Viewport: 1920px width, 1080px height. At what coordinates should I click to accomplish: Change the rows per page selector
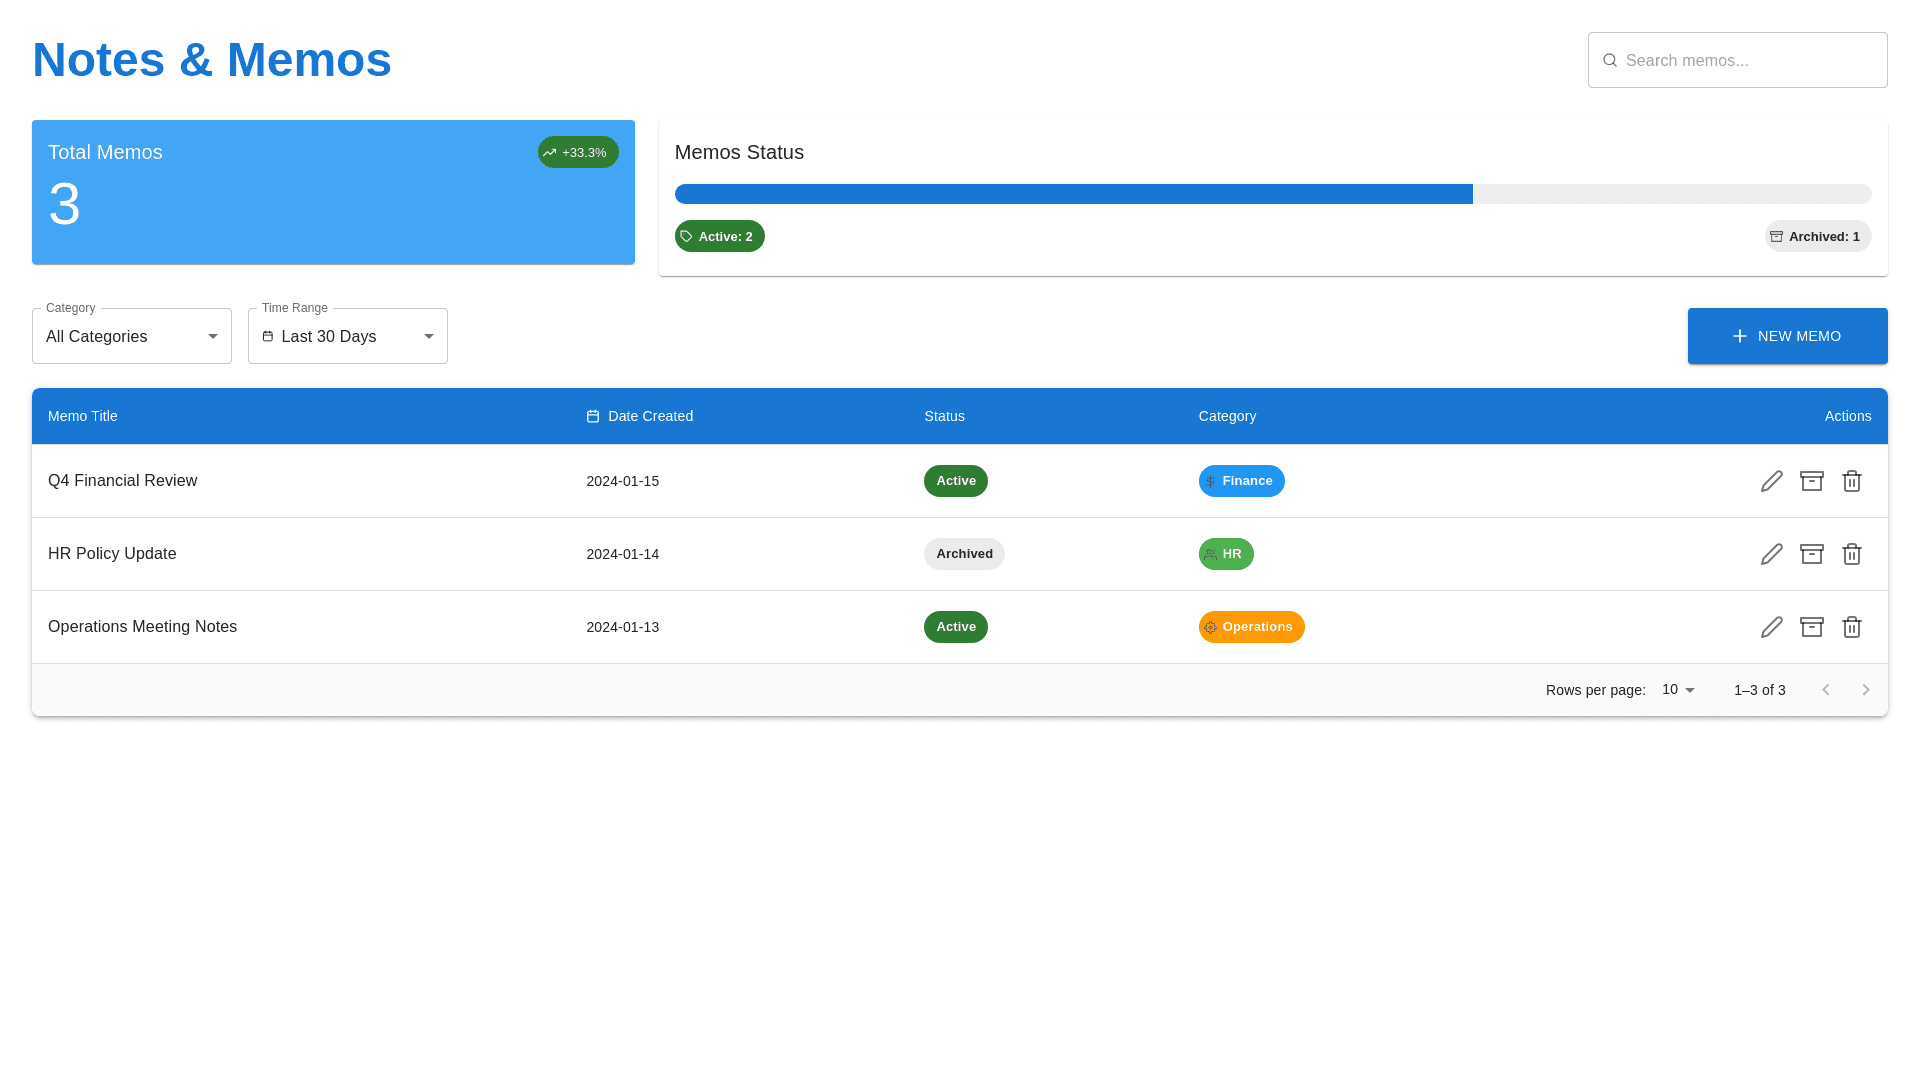click(x=1678, y=690)
